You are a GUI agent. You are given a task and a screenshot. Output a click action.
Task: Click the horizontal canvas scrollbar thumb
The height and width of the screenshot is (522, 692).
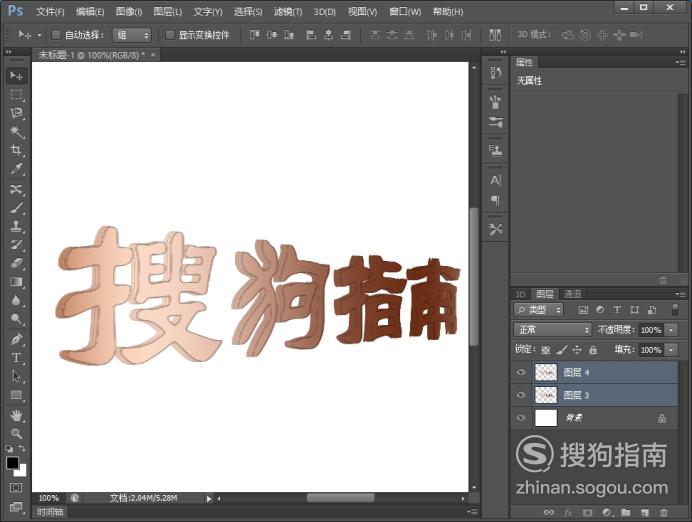tap(341, 498)
